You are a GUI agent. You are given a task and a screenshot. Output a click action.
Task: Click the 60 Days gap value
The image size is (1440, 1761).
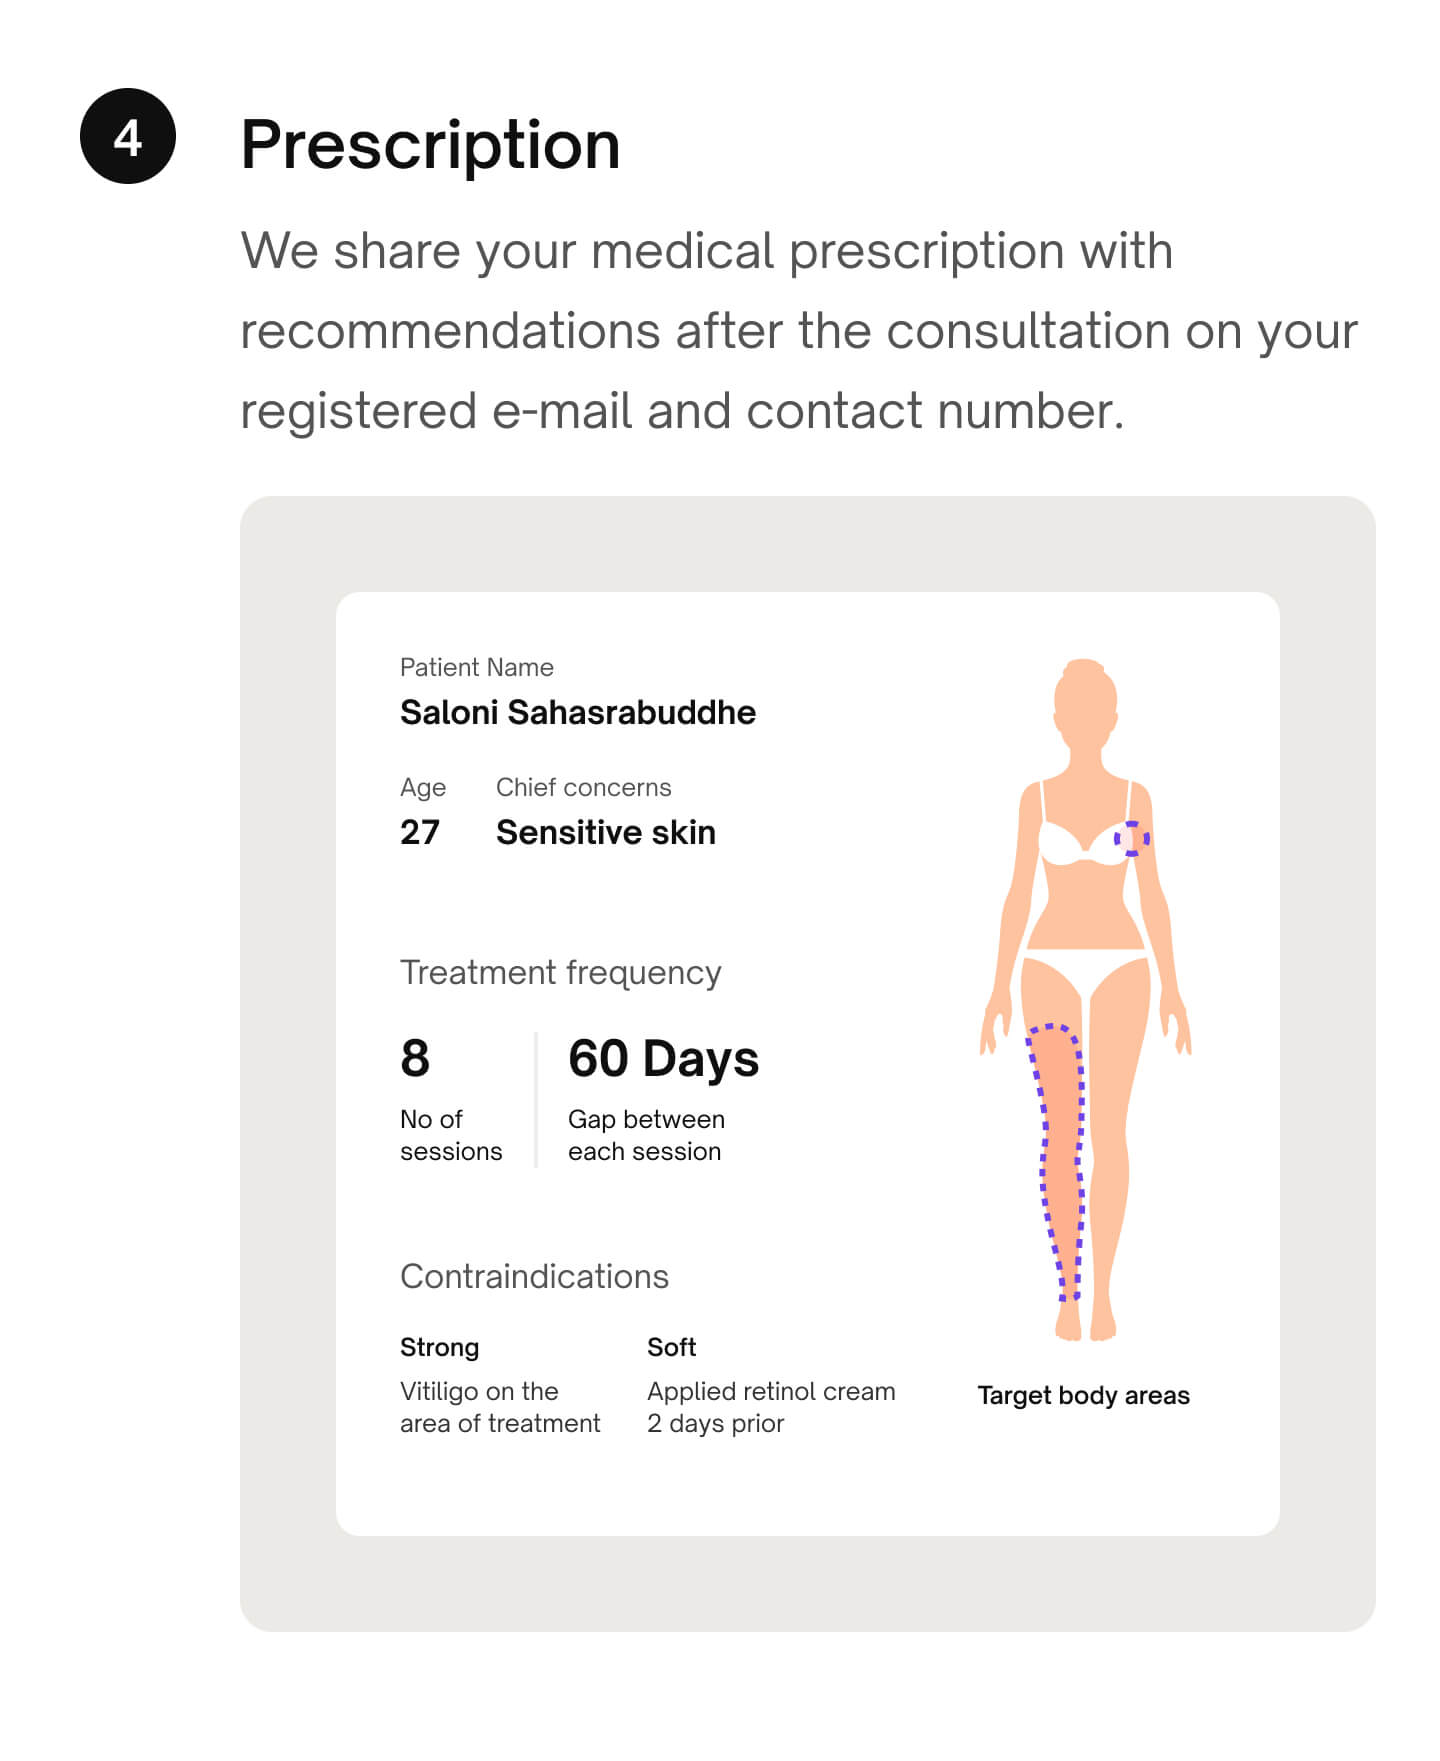click(x=663, y=1058)
